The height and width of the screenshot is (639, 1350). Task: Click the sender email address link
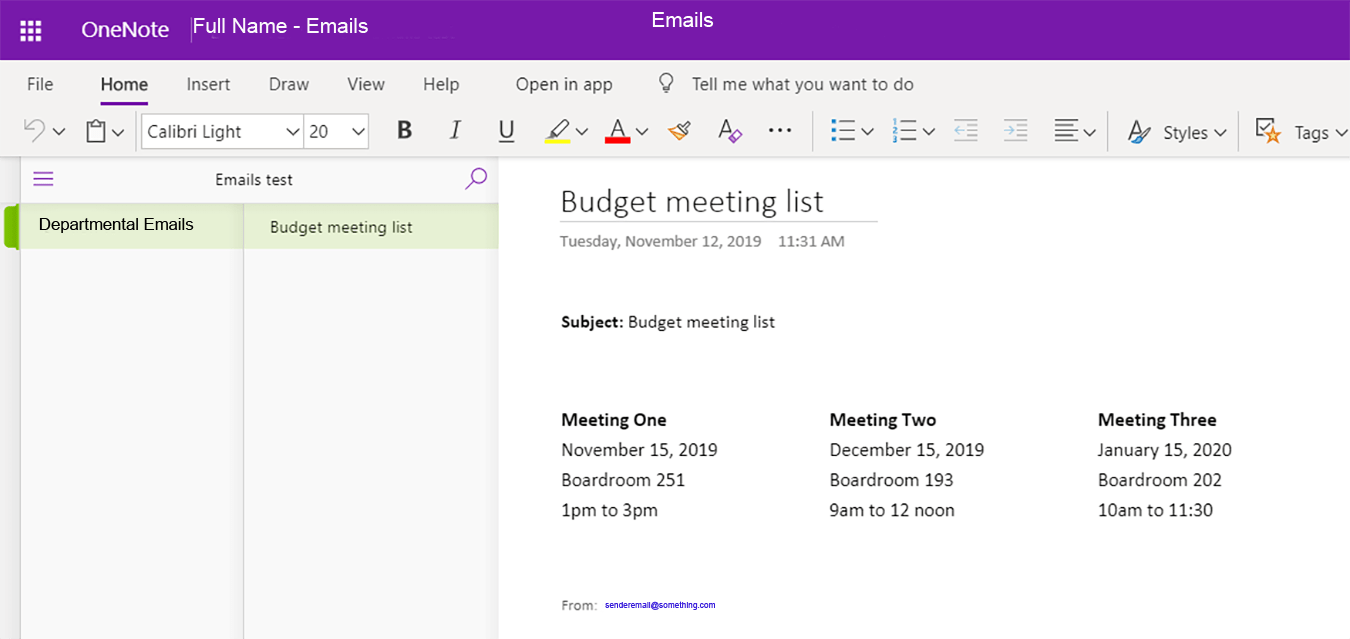click(x=660, y=605)
